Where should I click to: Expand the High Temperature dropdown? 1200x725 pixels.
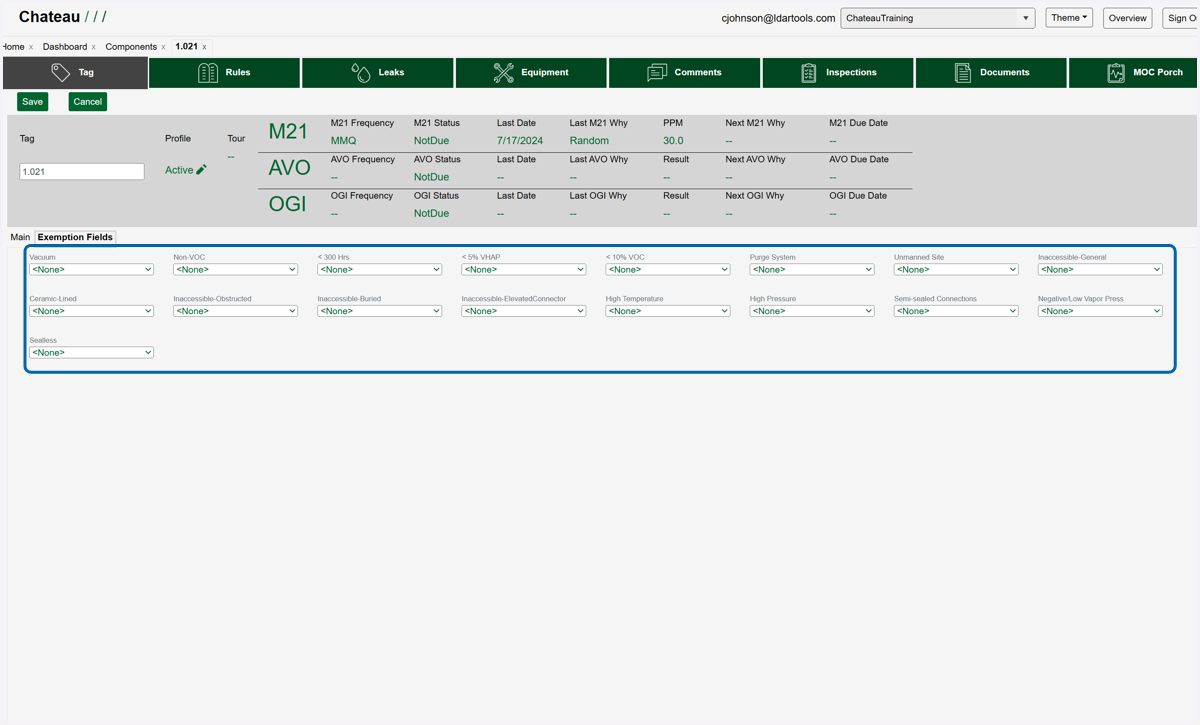point(668,311)
